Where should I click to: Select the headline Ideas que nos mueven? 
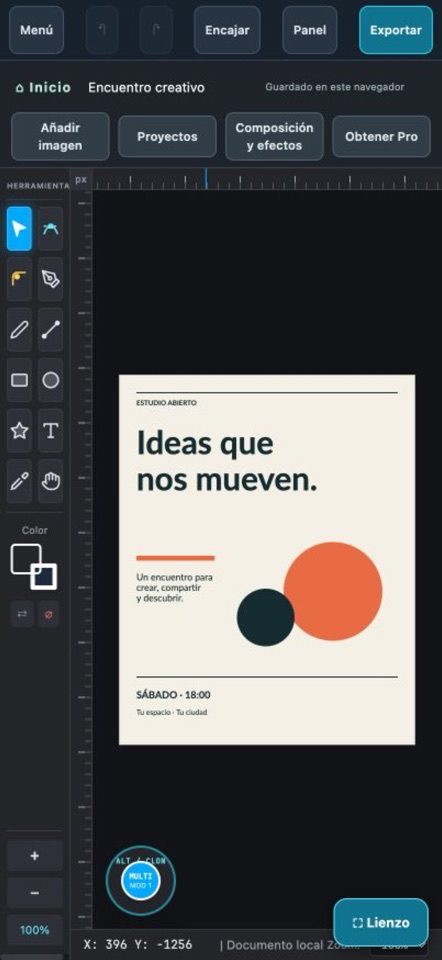coord(227,462)
